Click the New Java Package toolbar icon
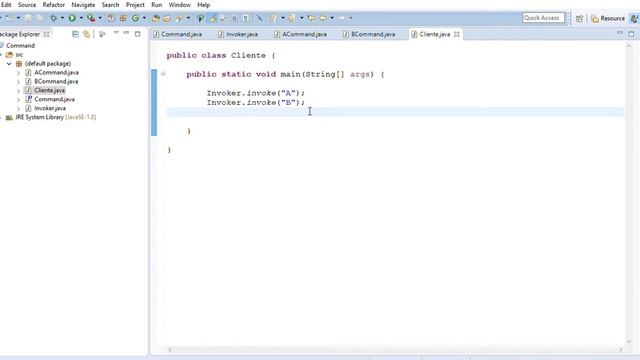640x360 pixels. (123, 18)
